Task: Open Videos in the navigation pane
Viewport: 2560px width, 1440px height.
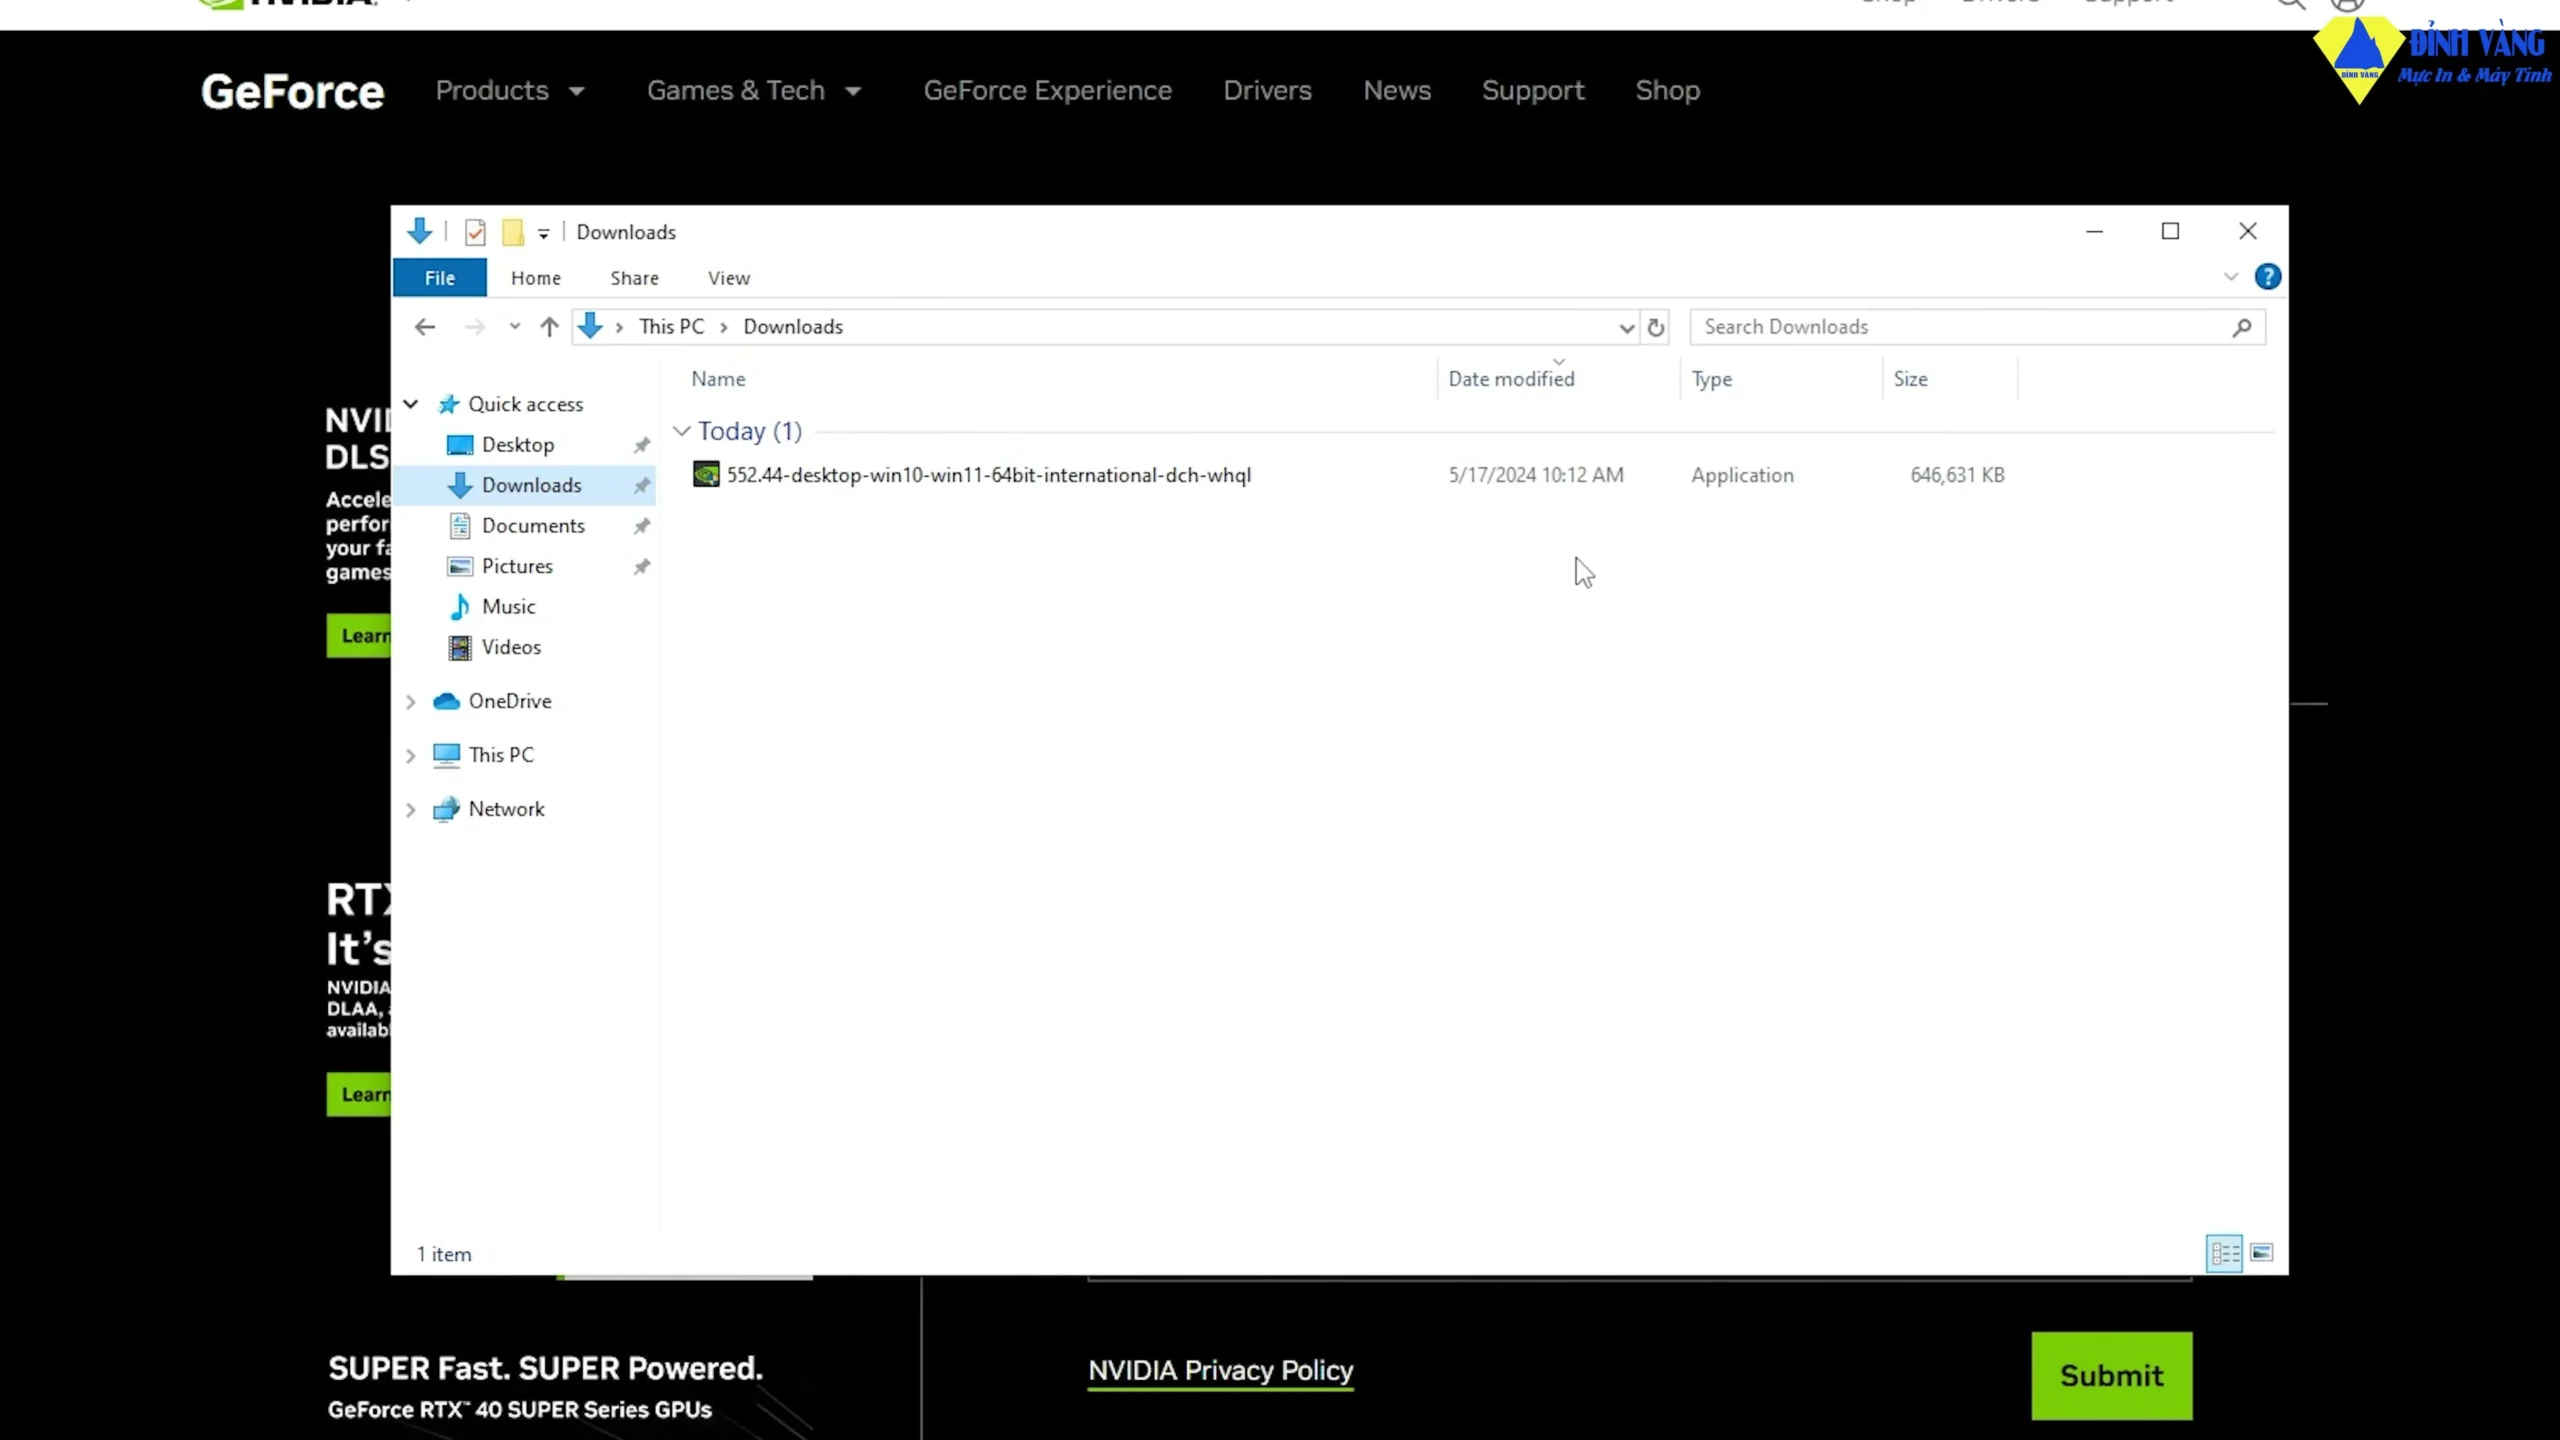Action: [x=511, y=647]
